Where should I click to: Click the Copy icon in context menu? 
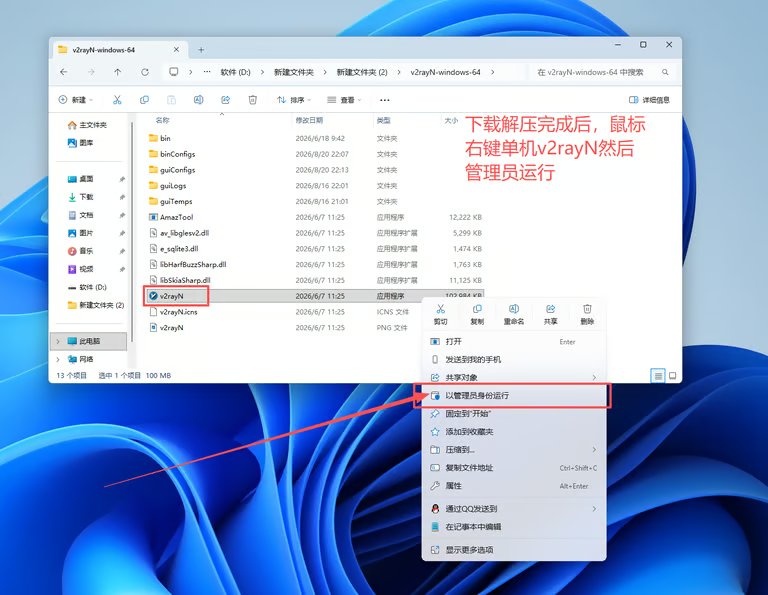(477, 314)
